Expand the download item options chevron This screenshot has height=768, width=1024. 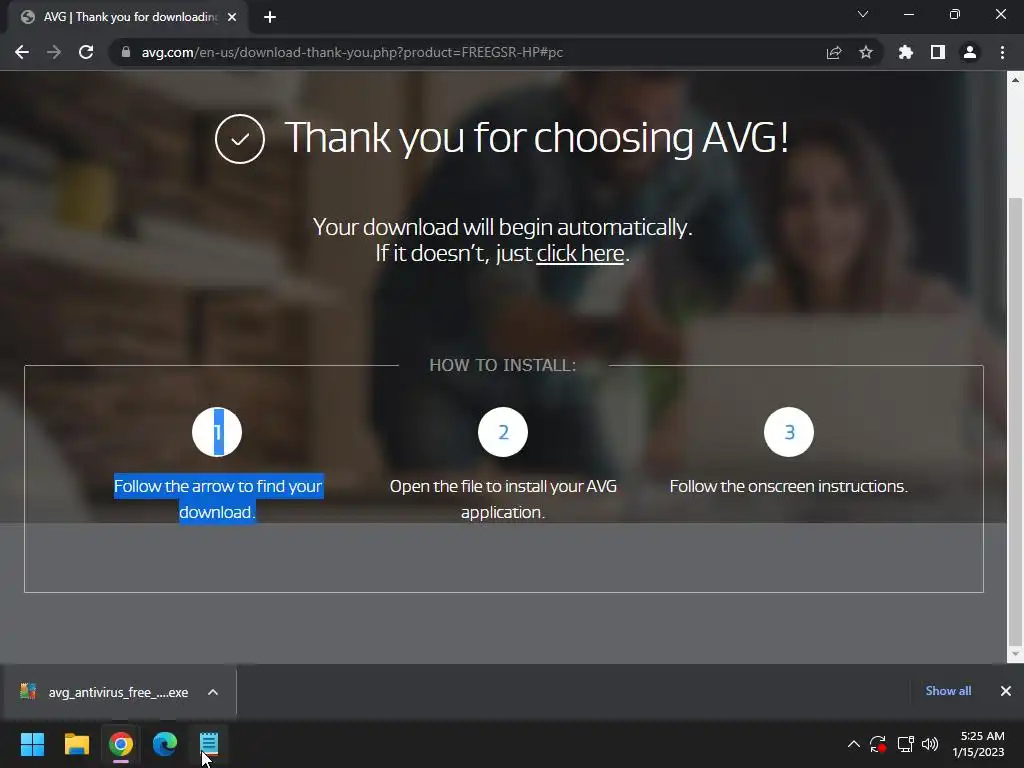[x=213, y=692]
